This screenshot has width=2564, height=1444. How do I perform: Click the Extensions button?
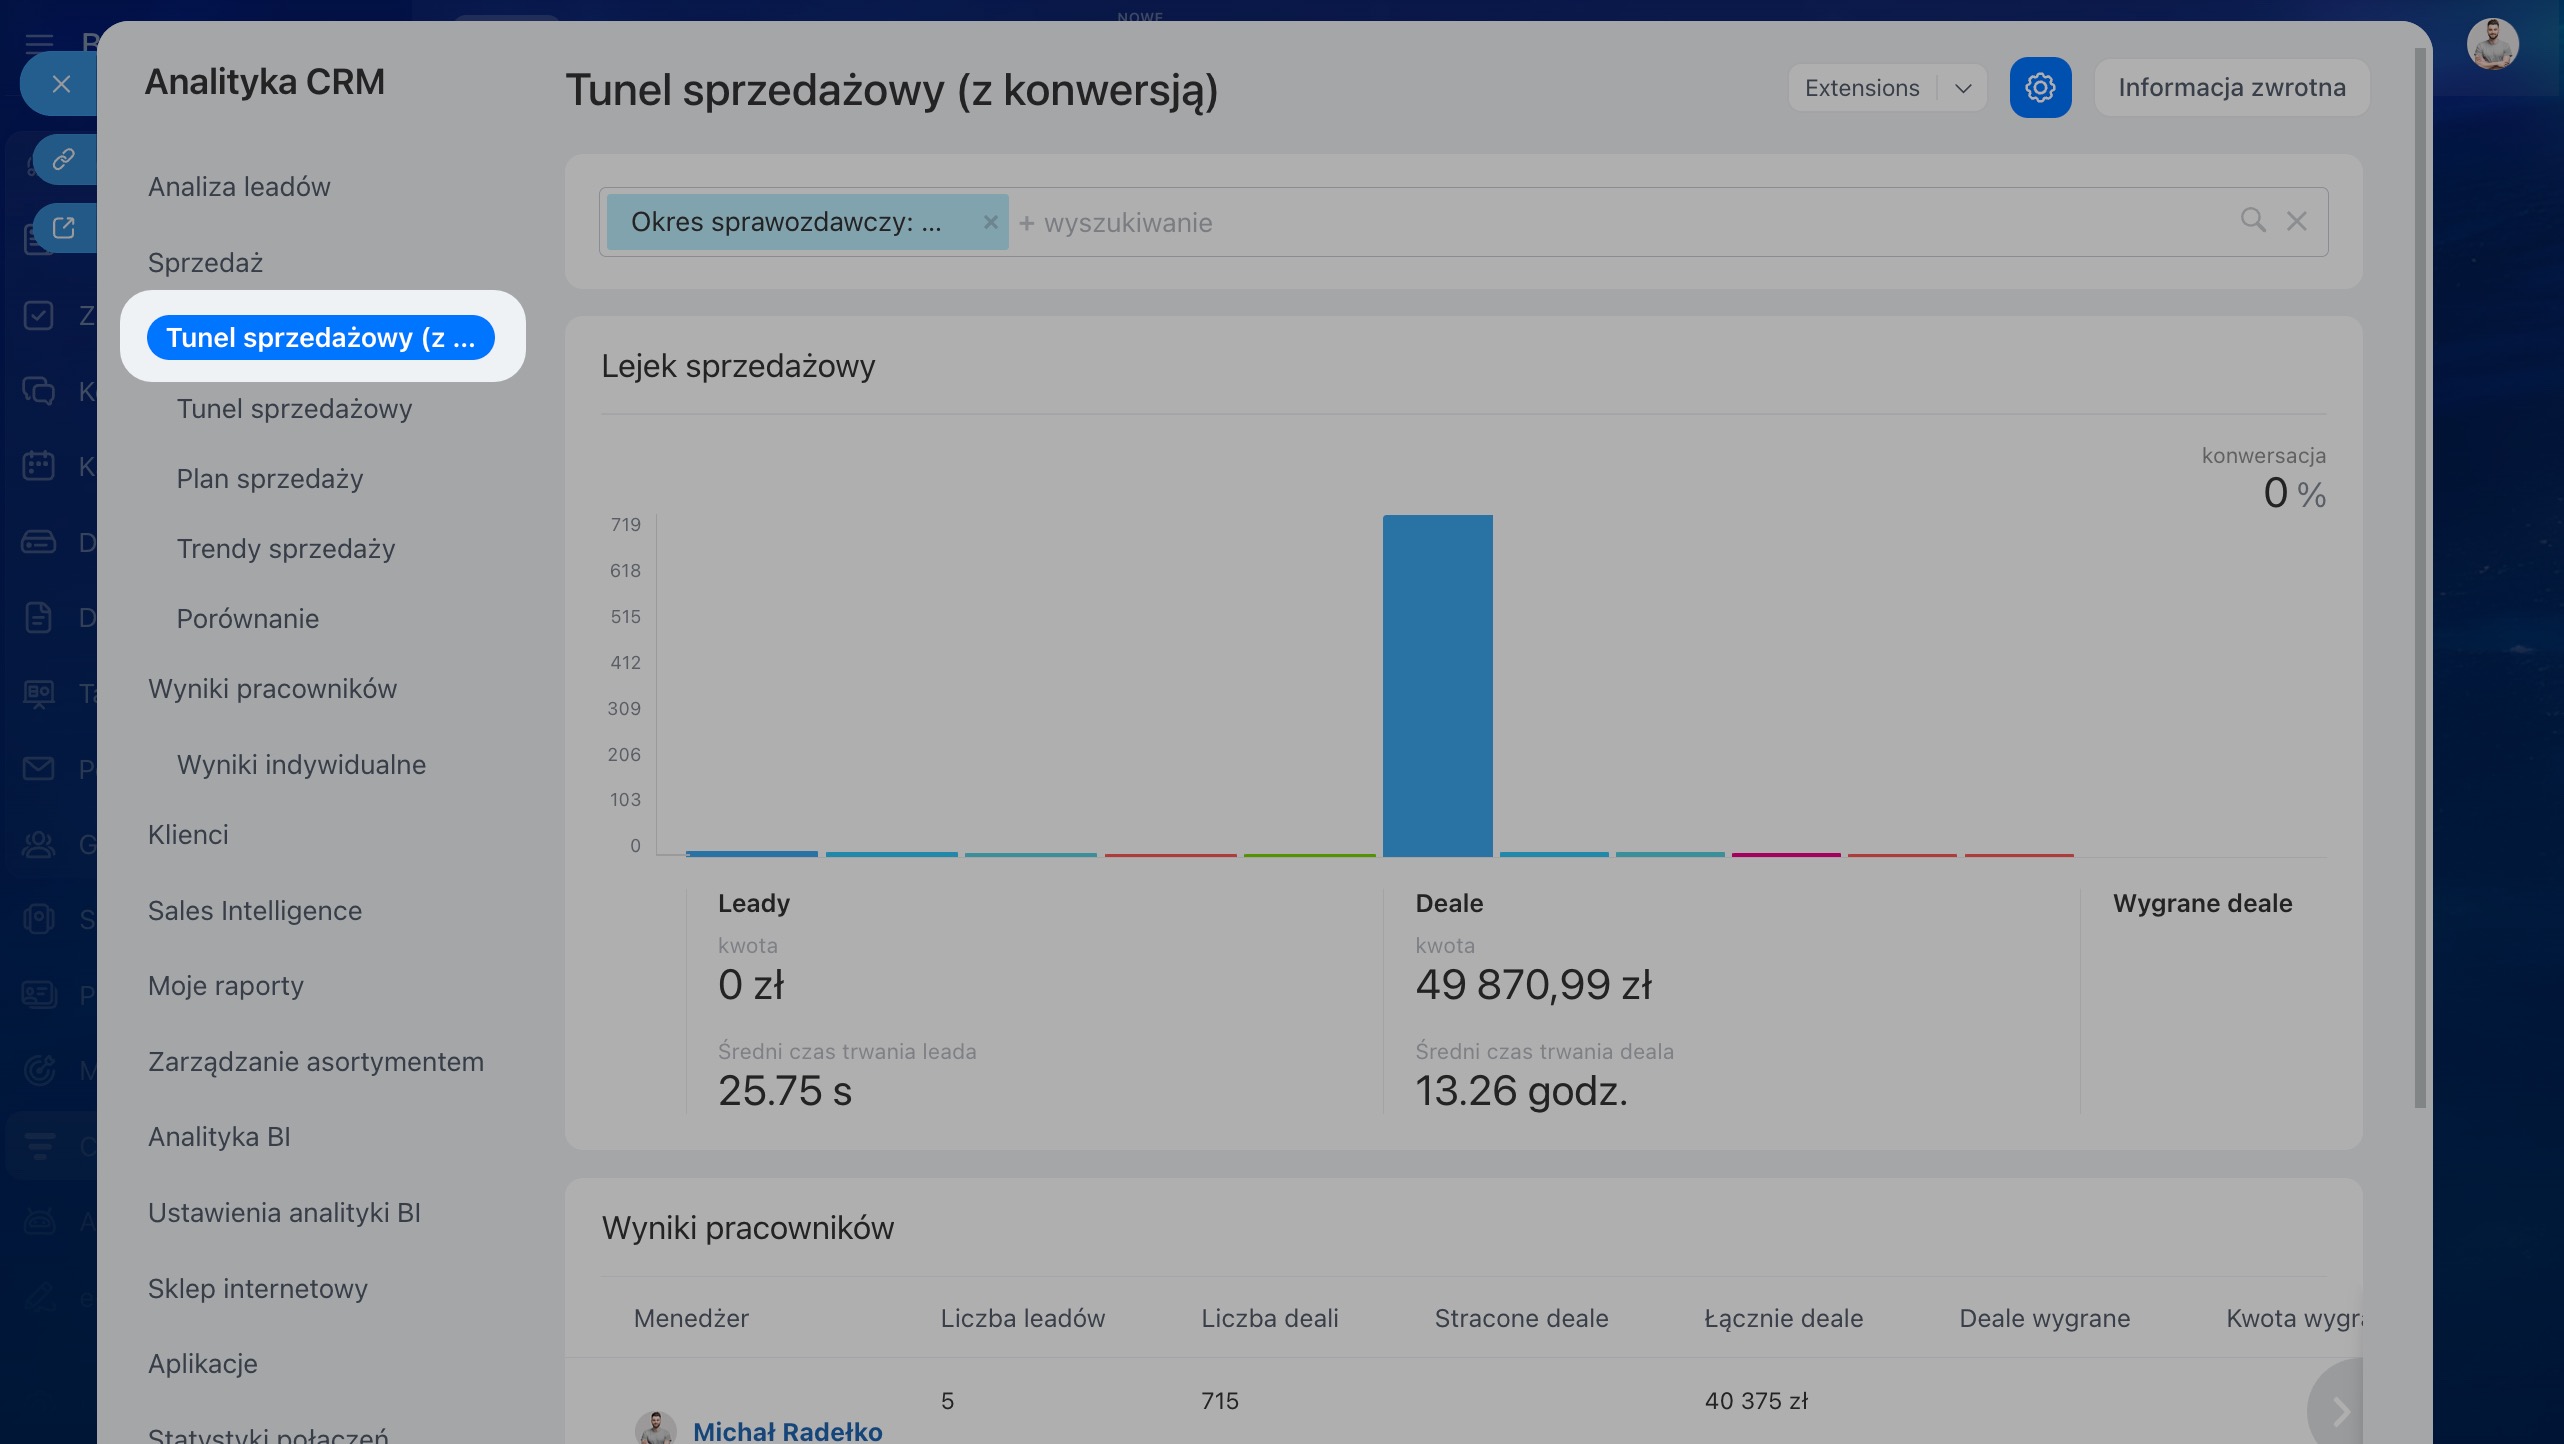1861,88
